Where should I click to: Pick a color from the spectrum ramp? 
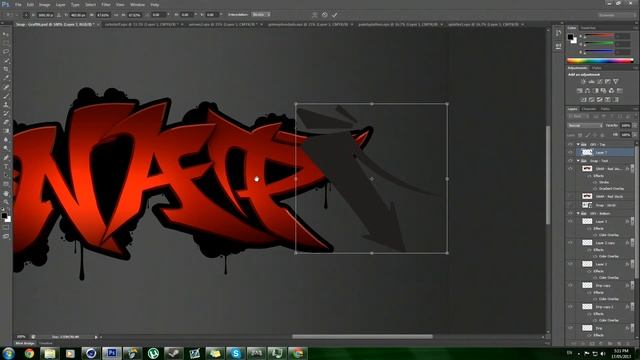coord(600,60)
